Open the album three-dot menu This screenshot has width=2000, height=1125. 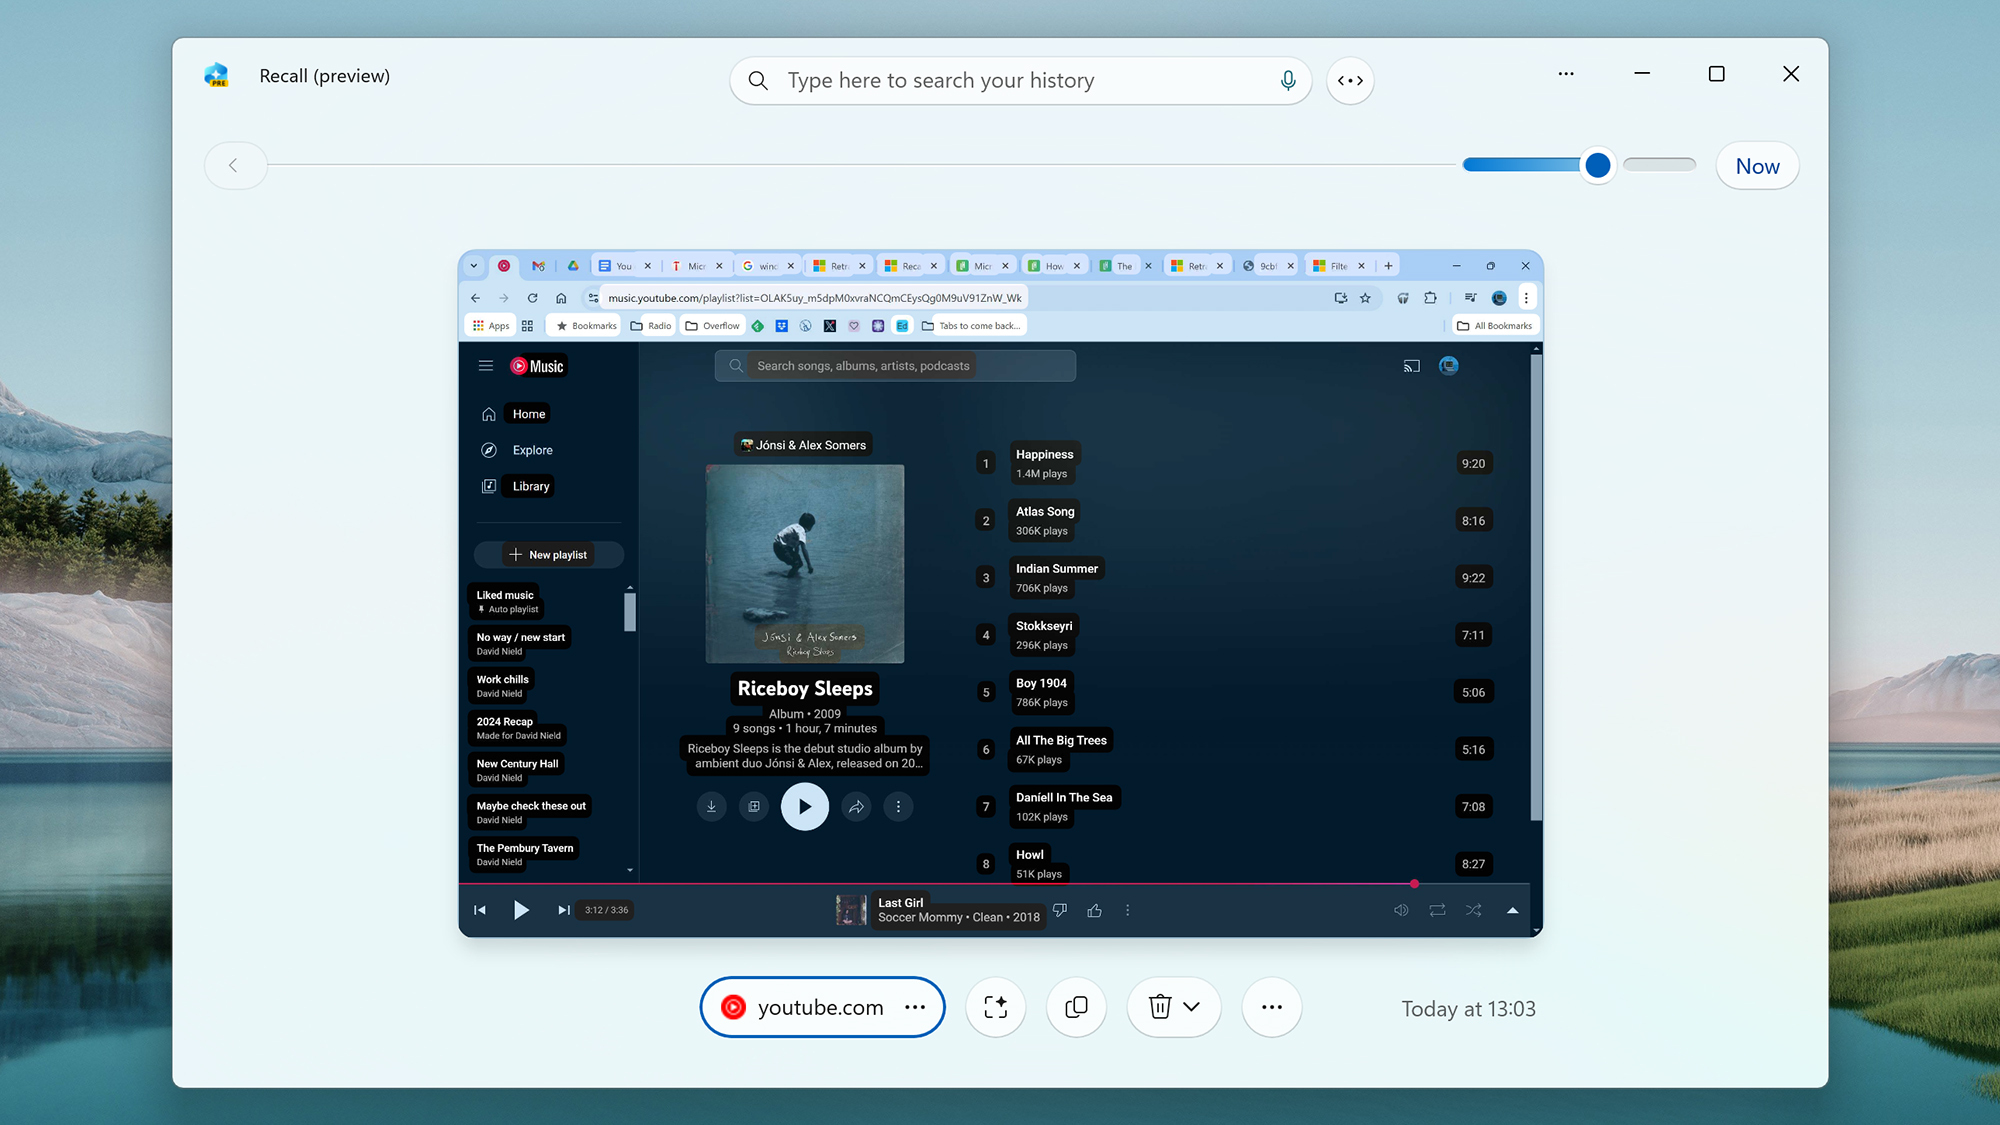[898, 807]
